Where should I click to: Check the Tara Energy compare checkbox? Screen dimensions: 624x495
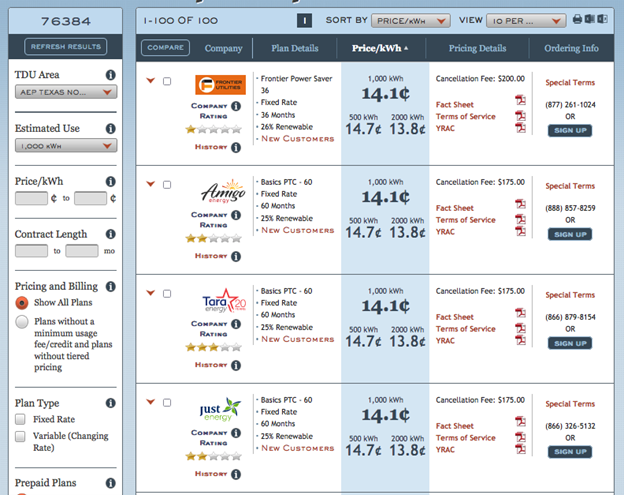click(x=167, y=294)
